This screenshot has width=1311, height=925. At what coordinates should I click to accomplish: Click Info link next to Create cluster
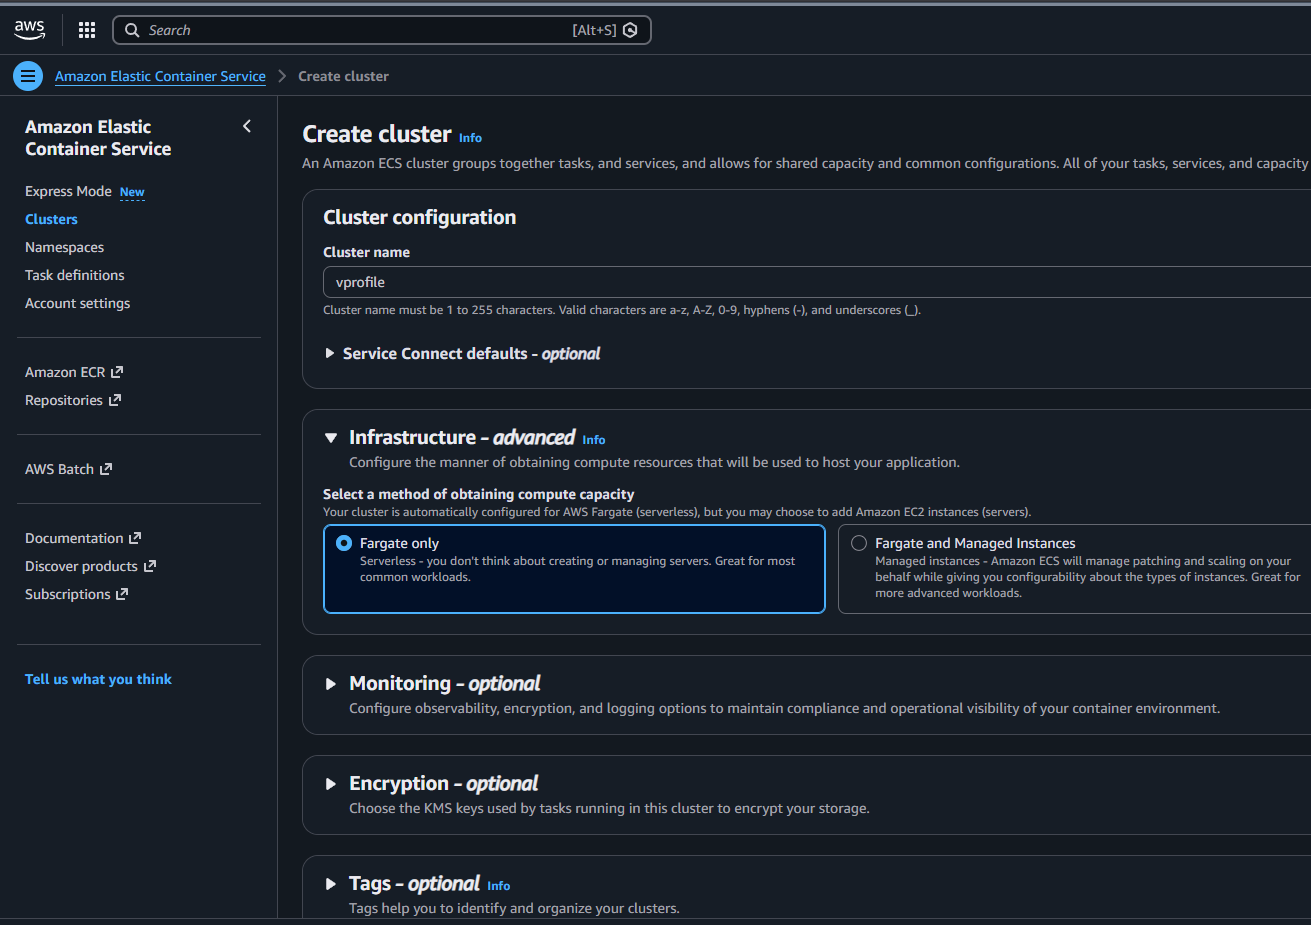click(470, 138)
